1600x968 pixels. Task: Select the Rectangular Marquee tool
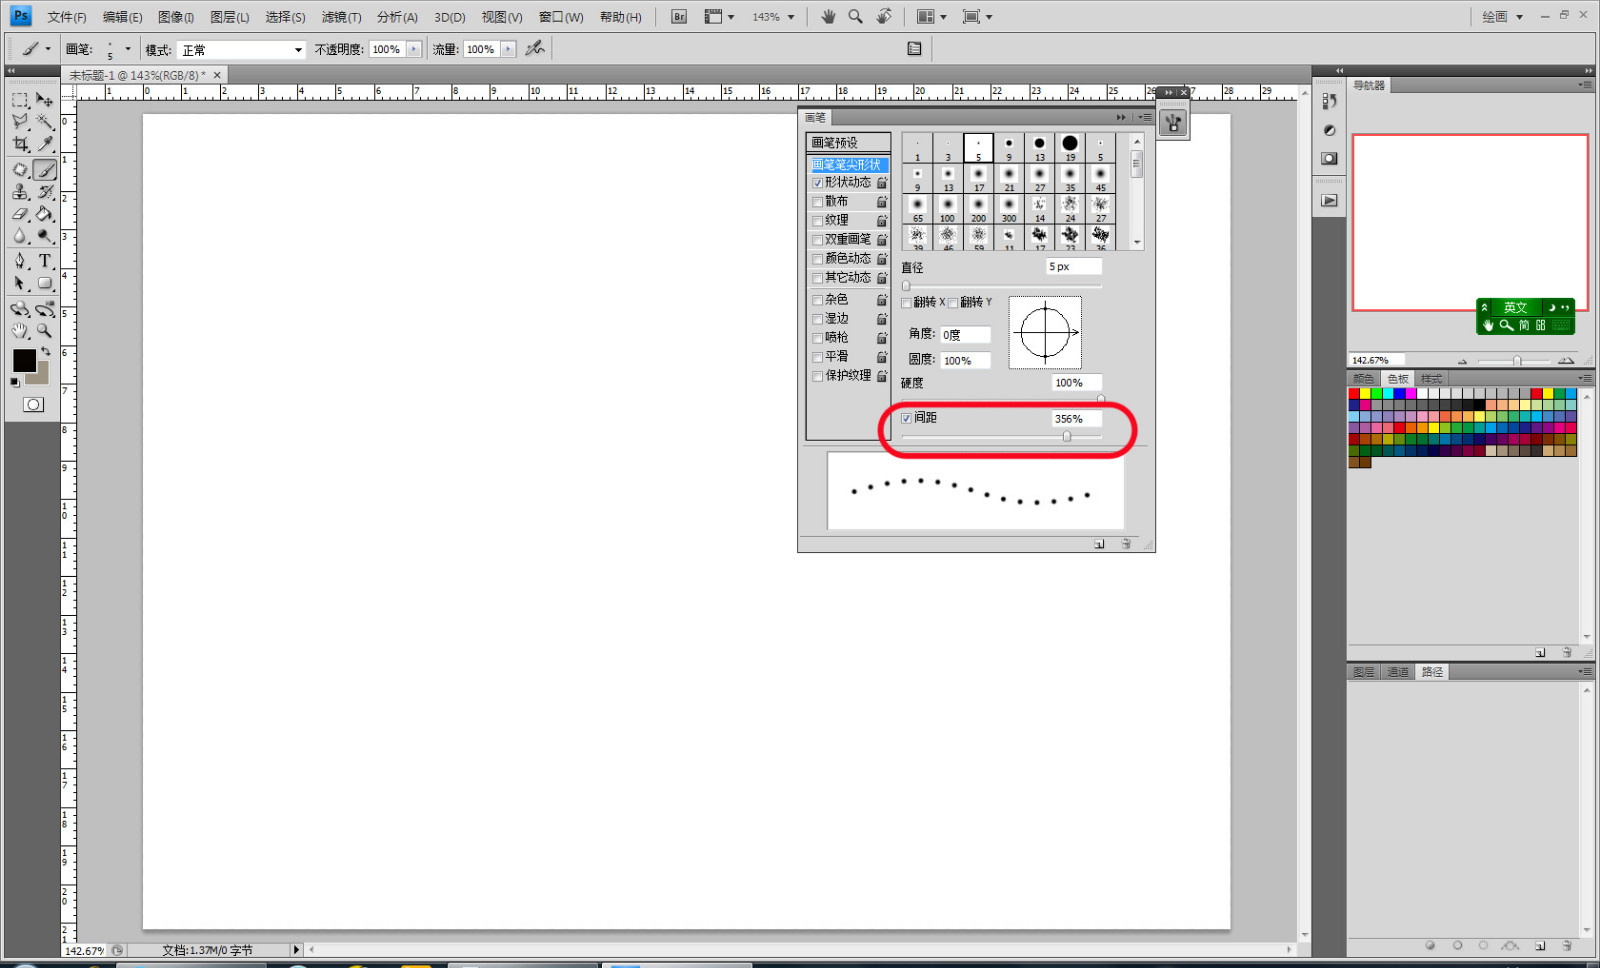(x=20, y=100)
